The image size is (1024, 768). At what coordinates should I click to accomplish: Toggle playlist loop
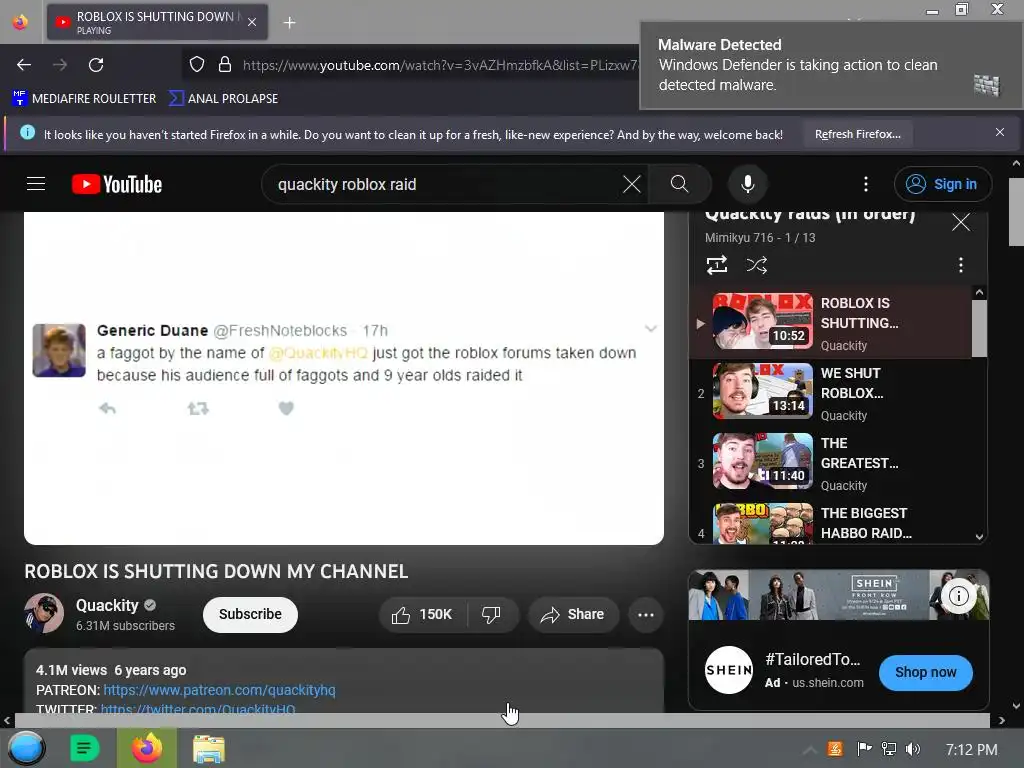[x=717, y=265]
